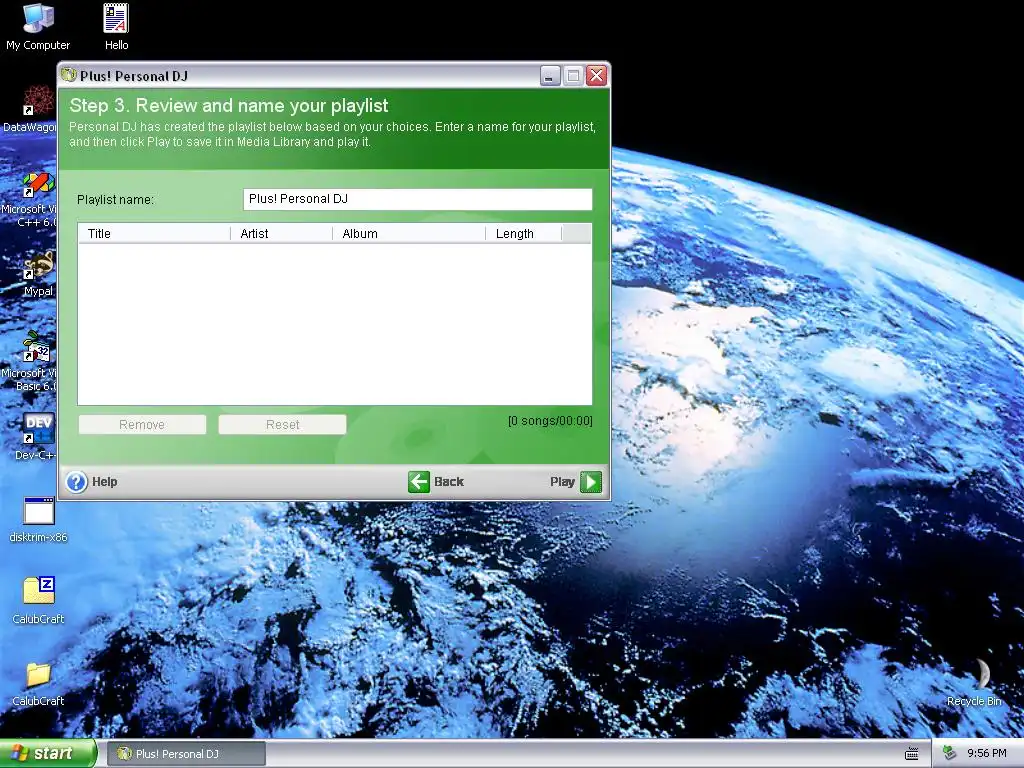
Task: Sort playlist by Title column
Action: (154, 234)
